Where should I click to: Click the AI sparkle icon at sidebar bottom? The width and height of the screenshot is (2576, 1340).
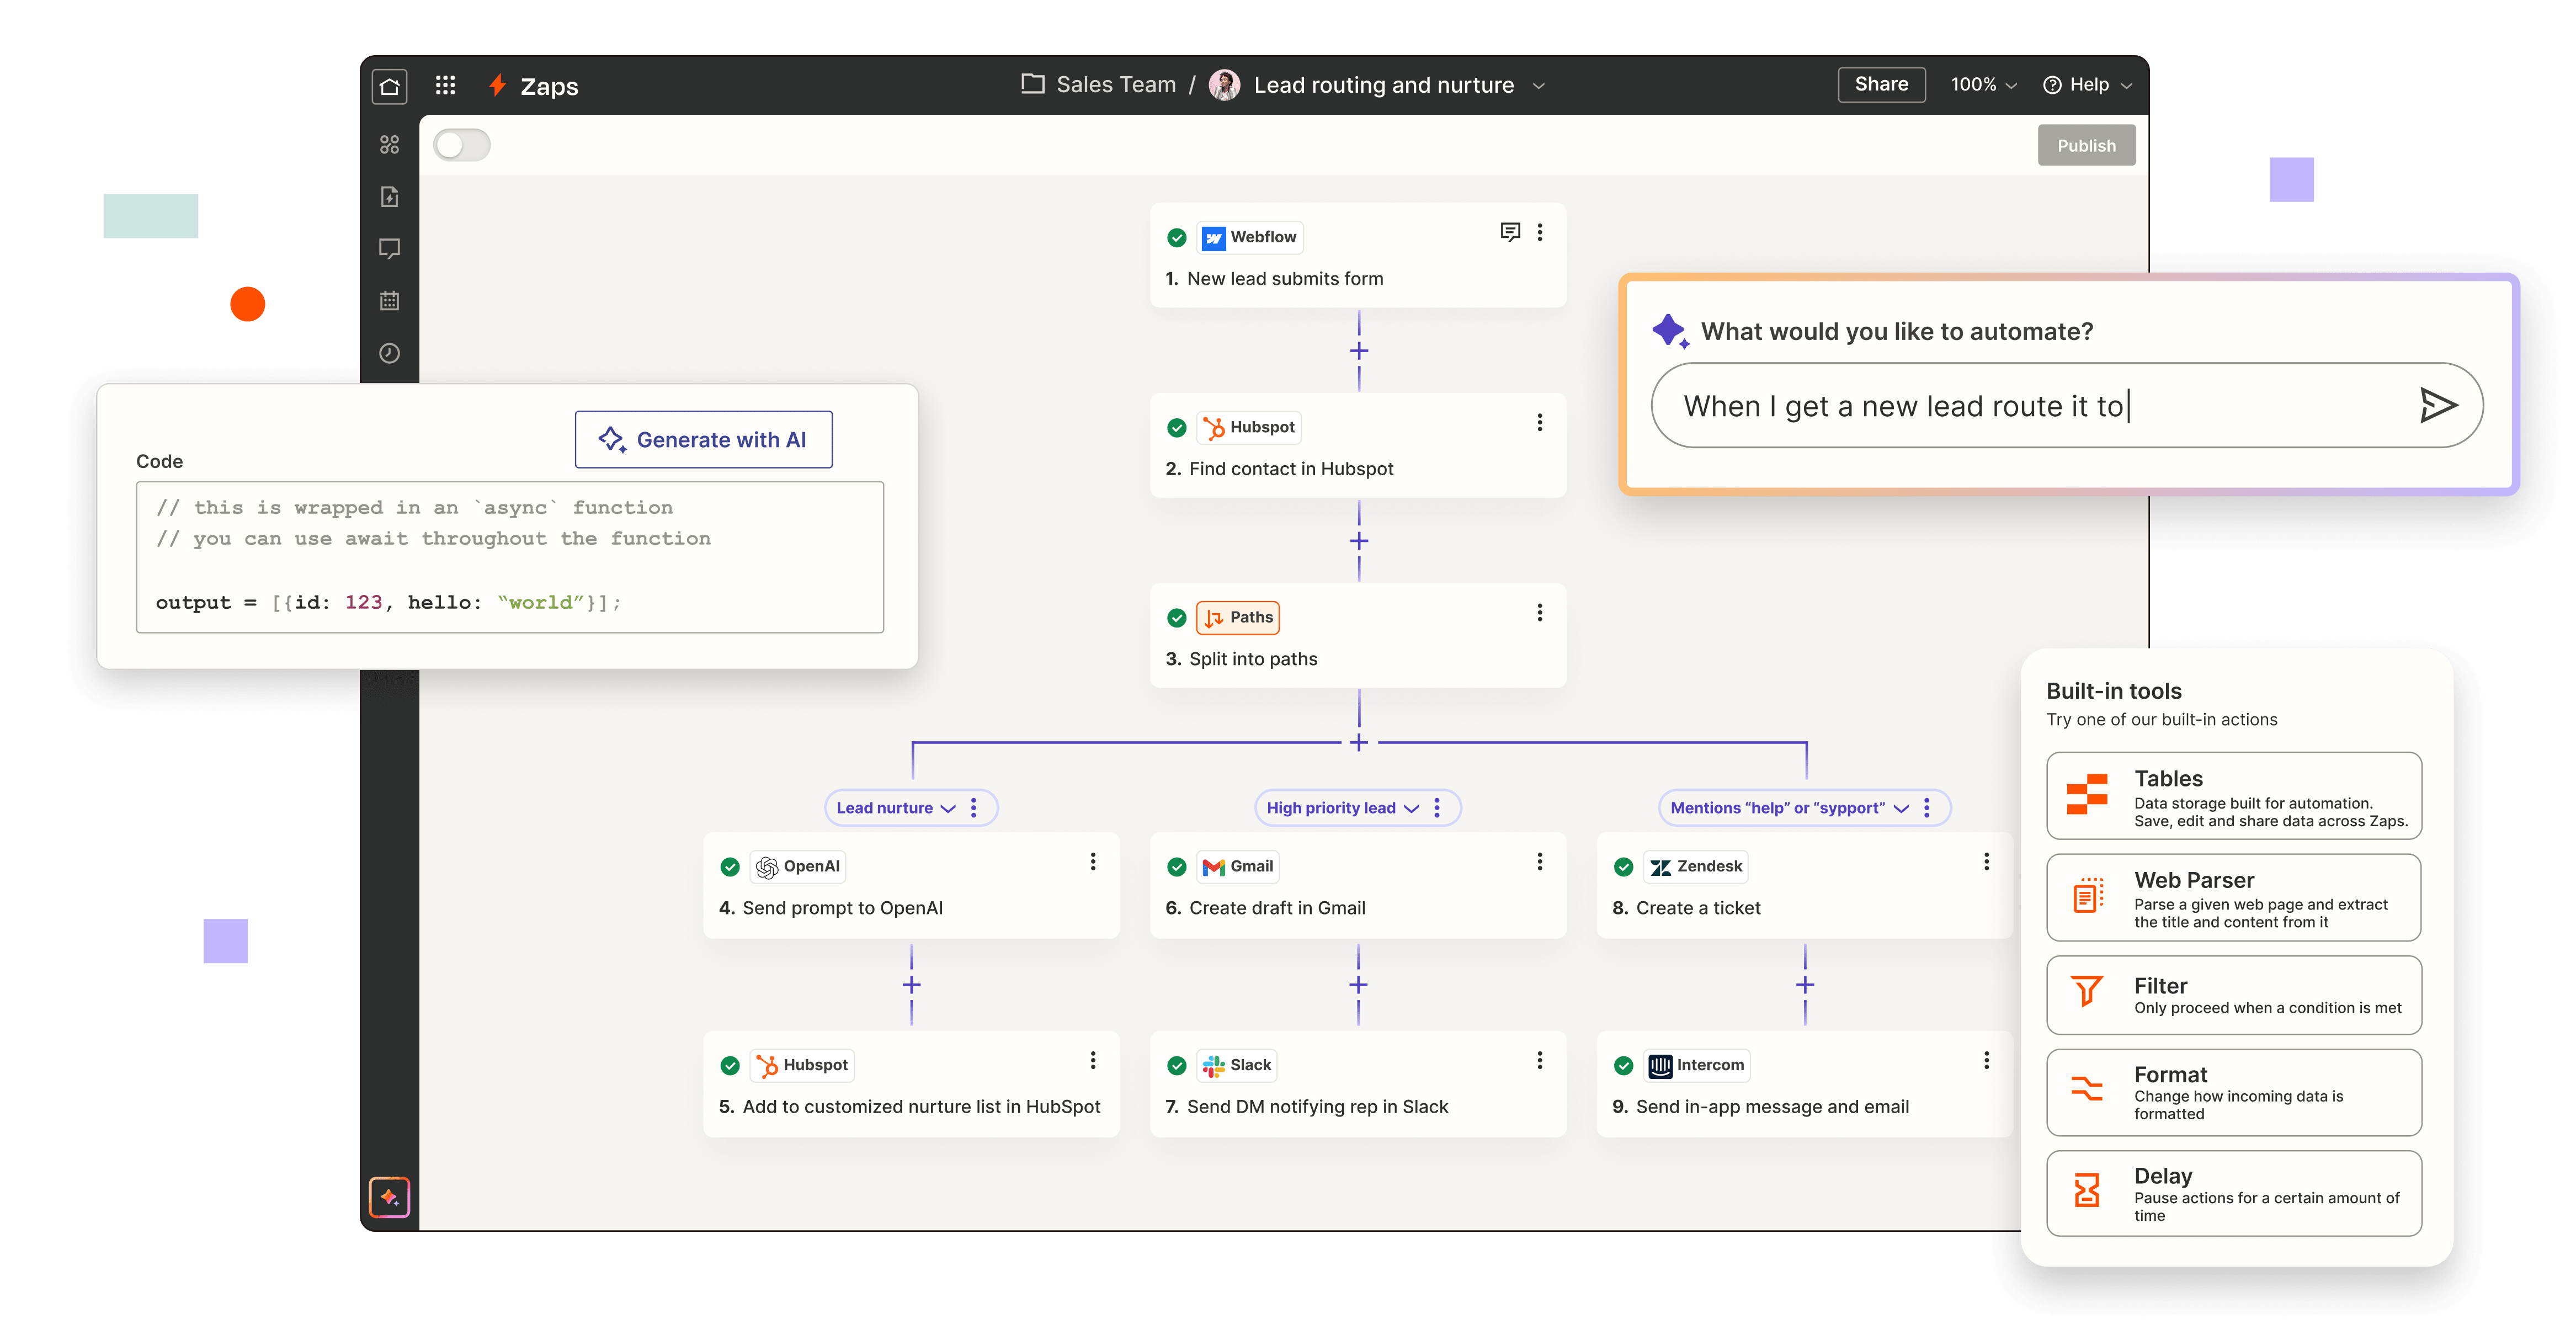389,1197
